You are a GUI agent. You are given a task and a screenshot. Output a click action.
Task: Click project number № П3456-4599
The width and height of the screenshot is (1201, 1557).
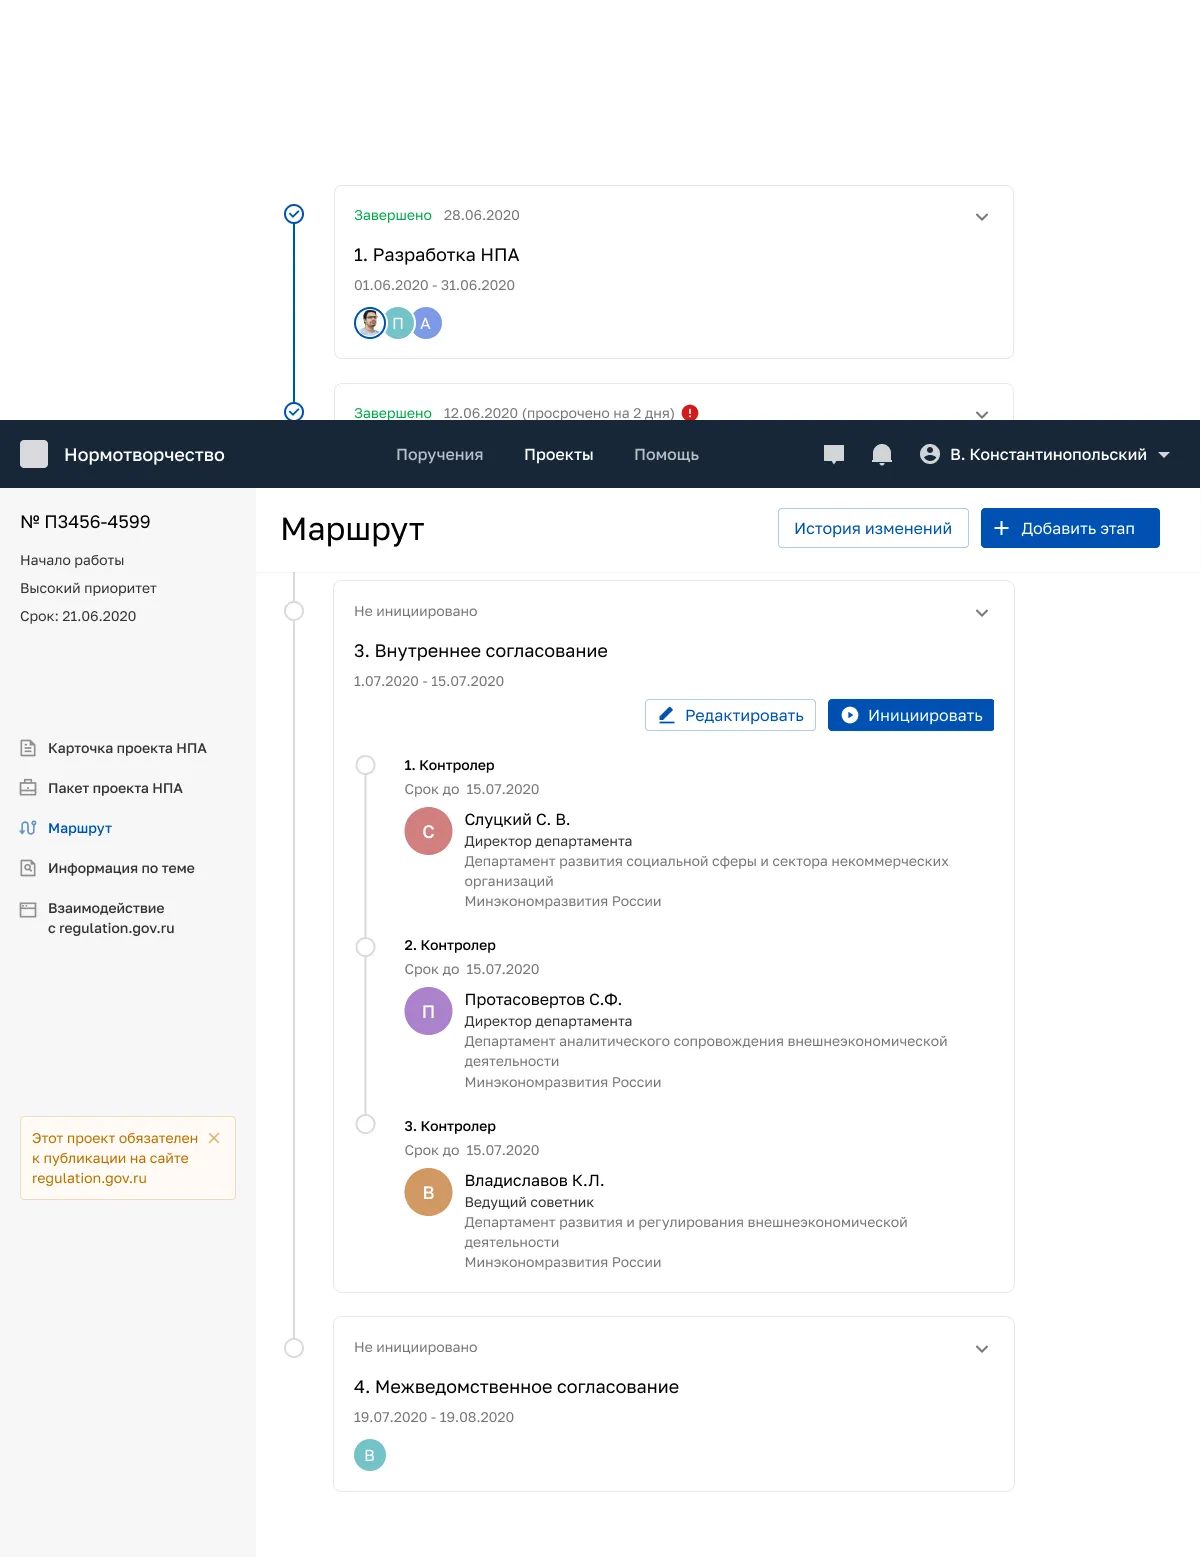pos(85,522)
